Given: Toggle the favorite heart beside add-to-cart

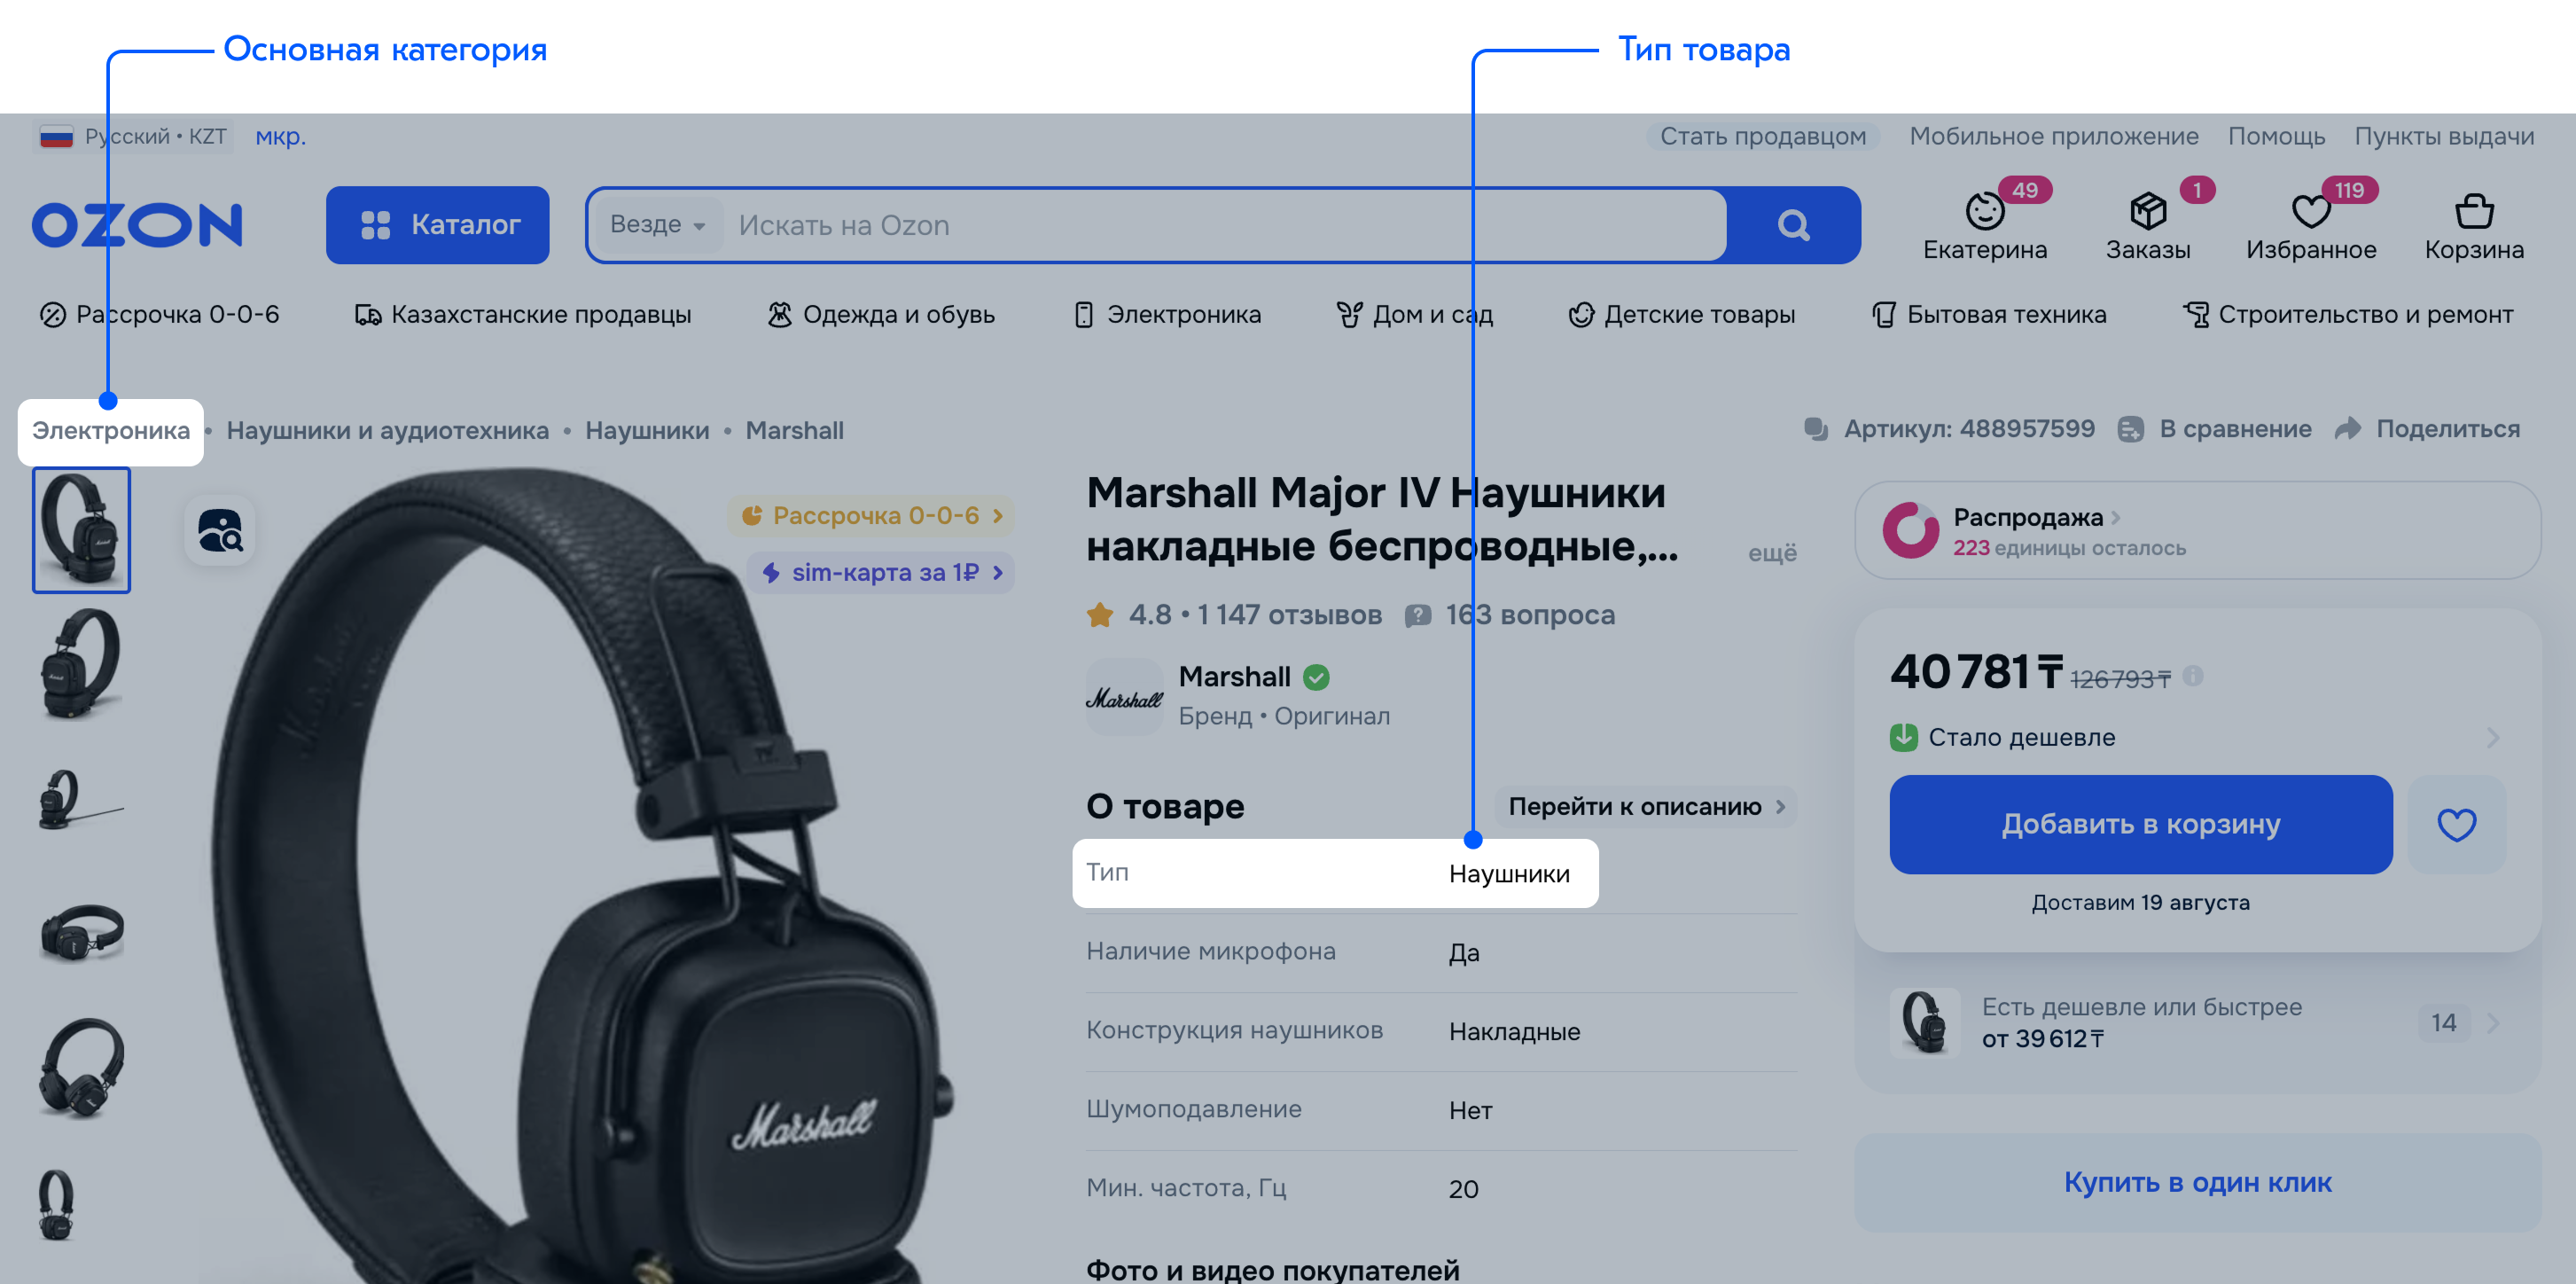Looking at the screenshot, I should (2456, 824).
